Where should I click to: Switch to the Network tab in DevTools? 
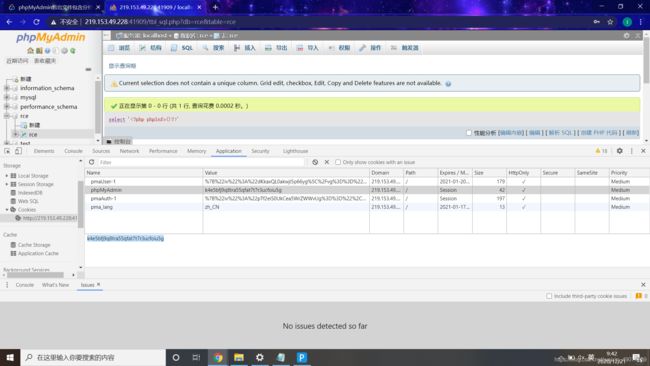(x=129, y=151)
